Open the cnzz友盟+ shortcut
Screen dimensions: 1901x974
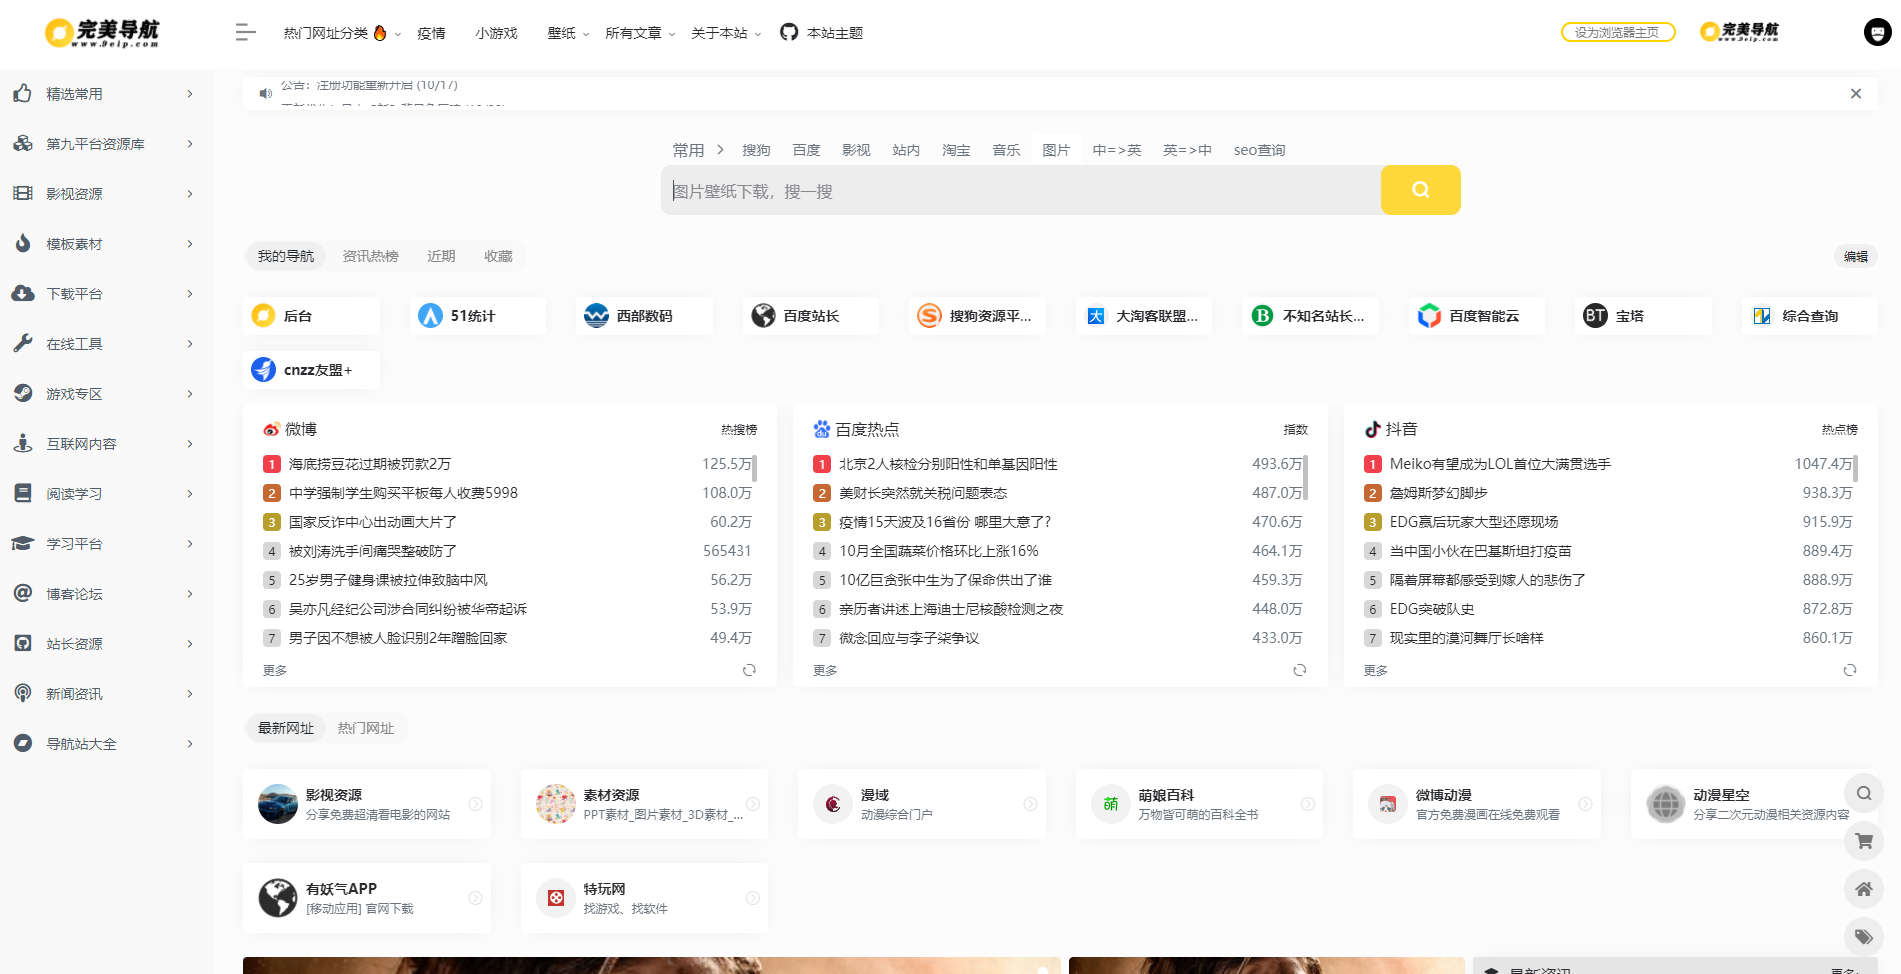(311, 370)
